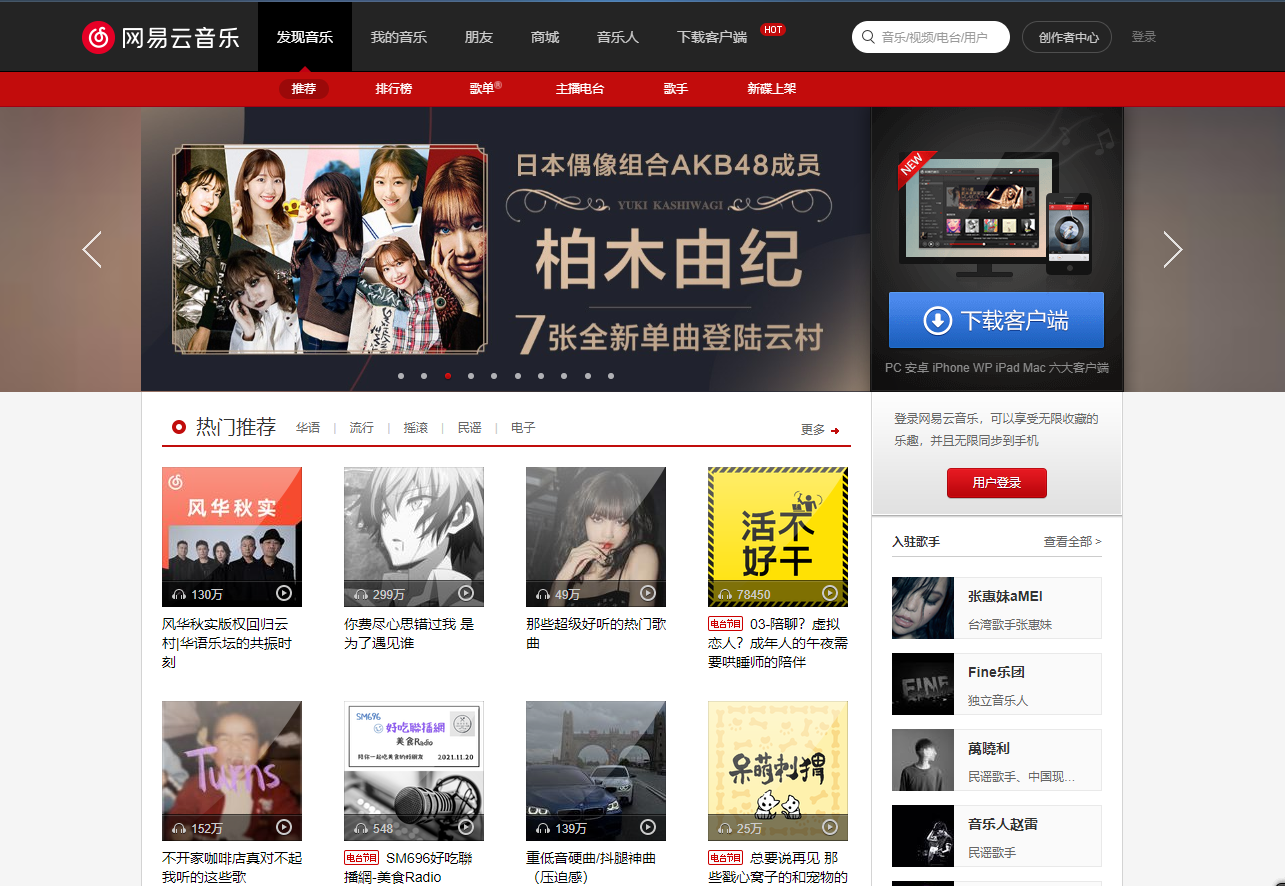
Task: Open Fine乐团 artist avatar
Action: click(923, 684)
